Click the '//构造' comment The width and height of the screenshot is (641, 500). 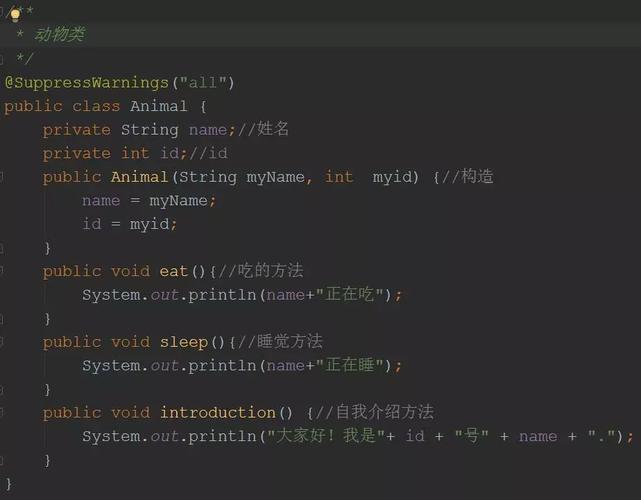coord(468,177)
